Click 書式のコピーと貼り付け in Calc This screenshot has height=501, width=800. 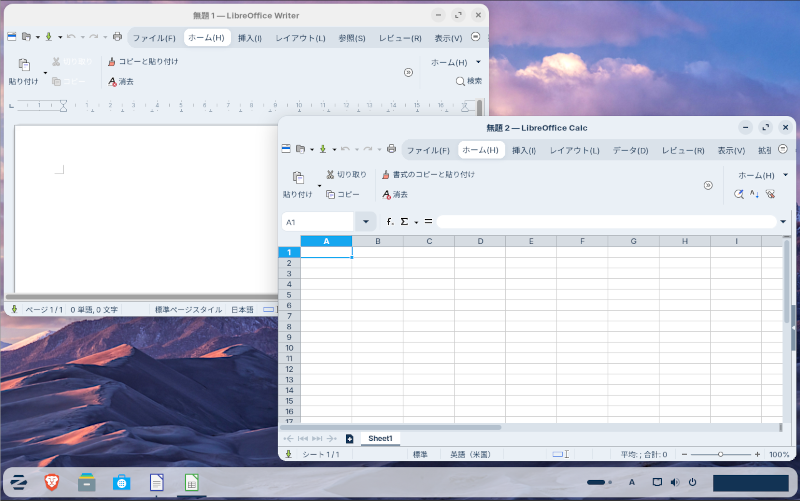429,174
